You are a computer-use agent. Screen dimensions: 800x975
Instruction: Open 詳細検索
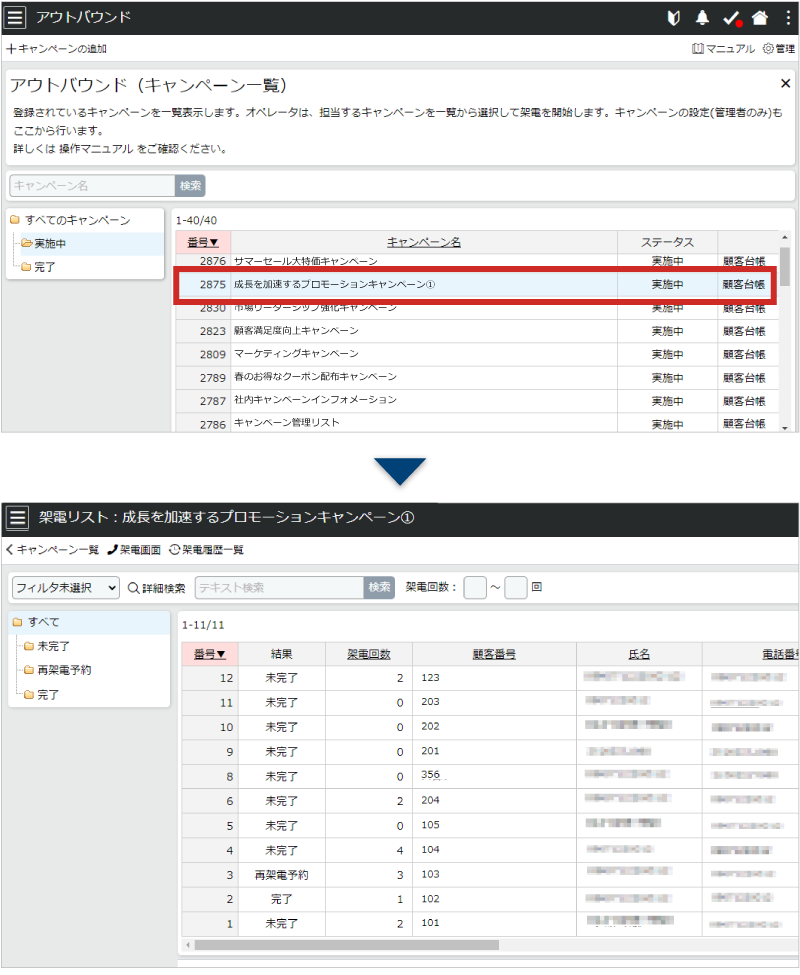(157, 588)
